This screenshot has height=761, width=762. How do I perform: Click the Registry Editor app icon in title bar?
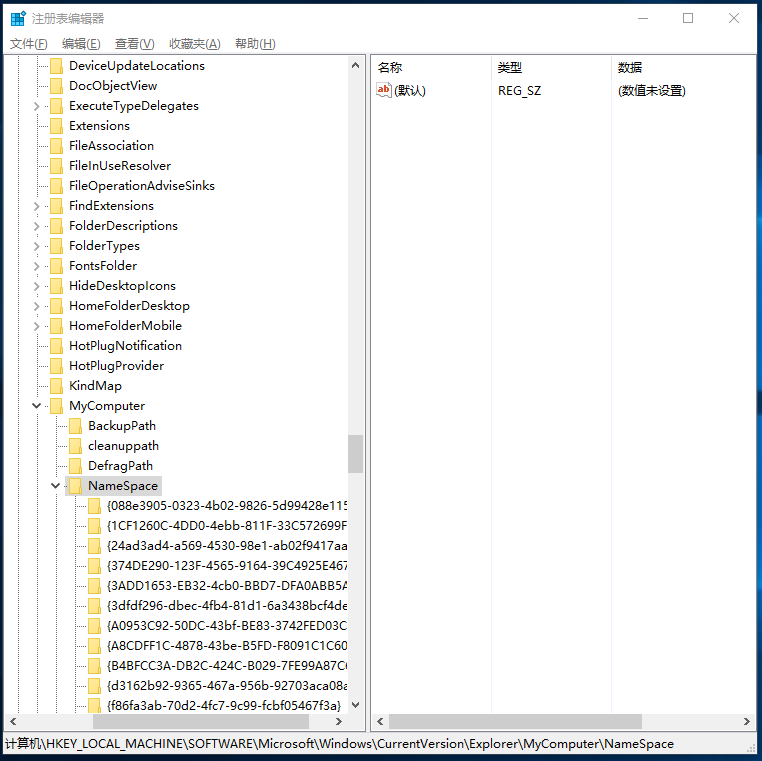point(18,18)
